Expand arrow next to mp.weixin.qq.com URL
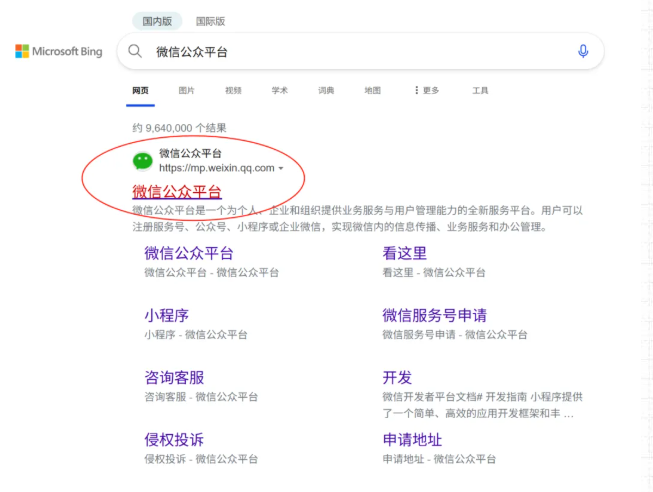Screen dimensions: 653x492 pos(281,168)
